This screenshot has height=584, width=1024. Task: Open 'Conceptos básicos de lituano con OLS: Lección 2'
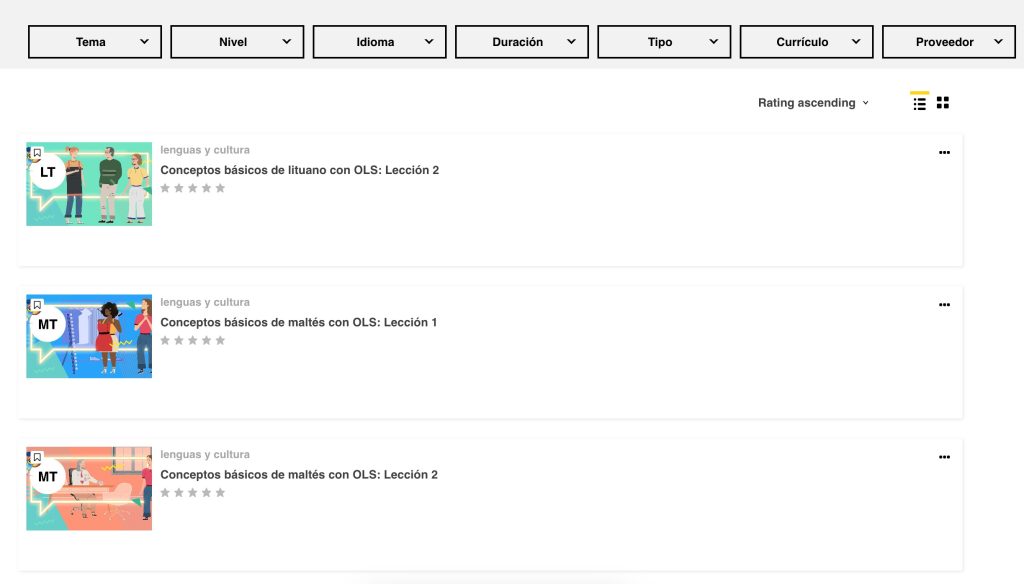tap(299, 170)
